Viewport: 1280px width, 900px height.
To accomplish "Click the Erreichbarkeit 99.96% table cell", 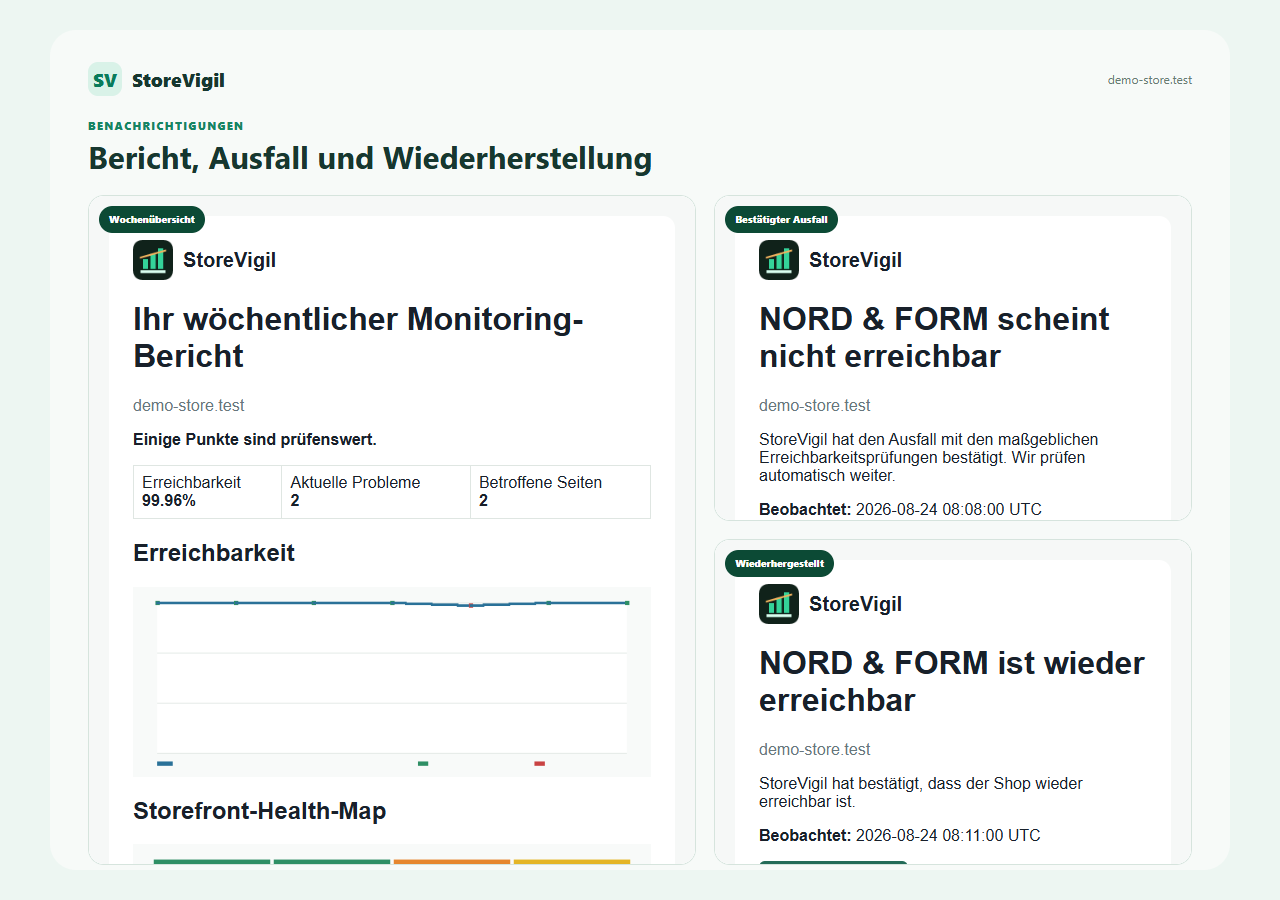I will 207,492.
